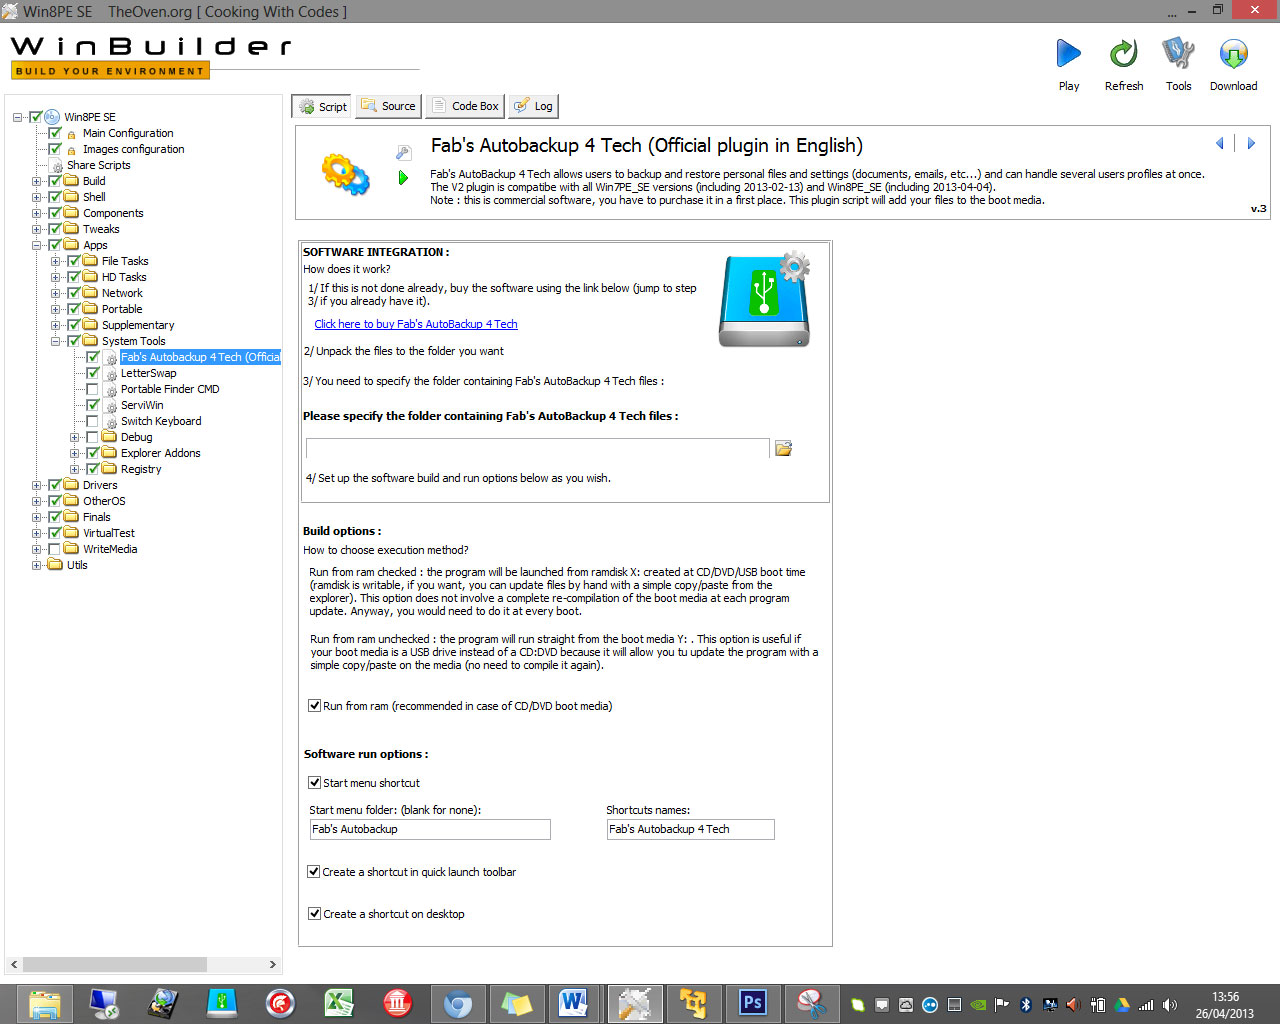Click the Shortcuts names text field

pos(690,829)
